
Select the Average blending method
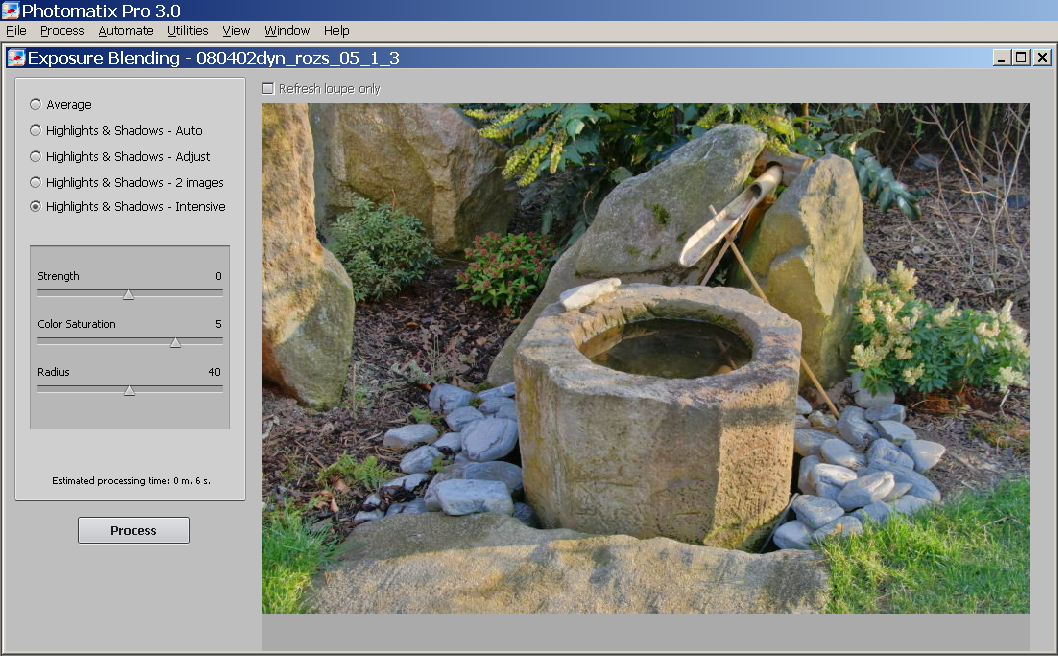tap(36, 105)
